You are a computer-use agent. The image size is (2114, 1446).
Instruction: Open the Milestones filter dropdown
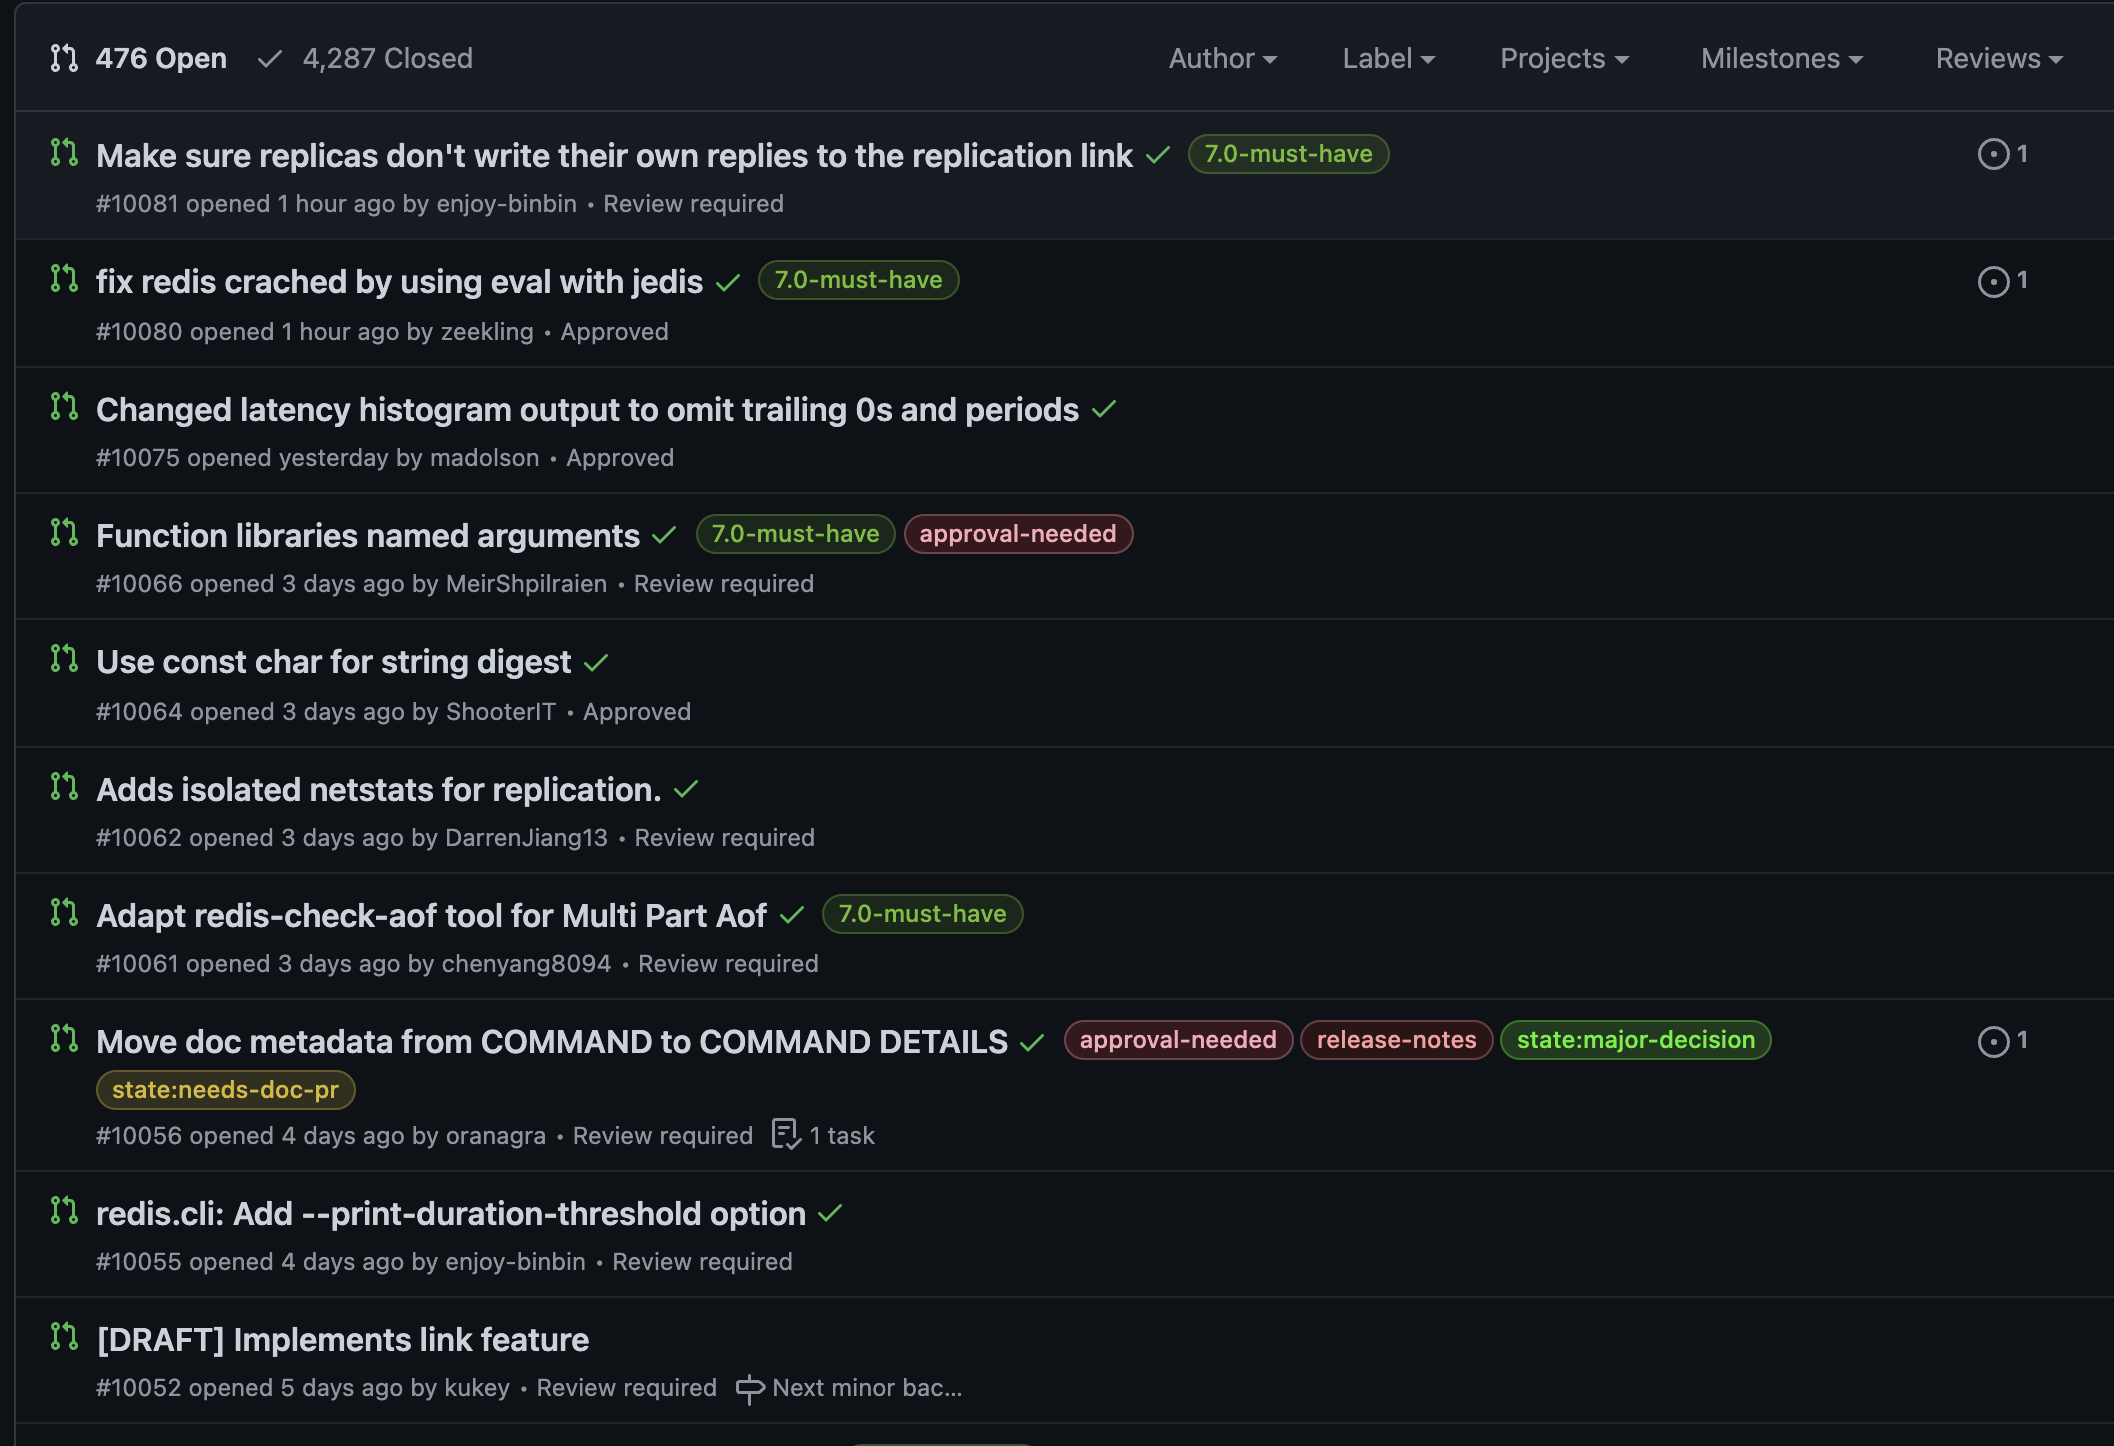1781,59
